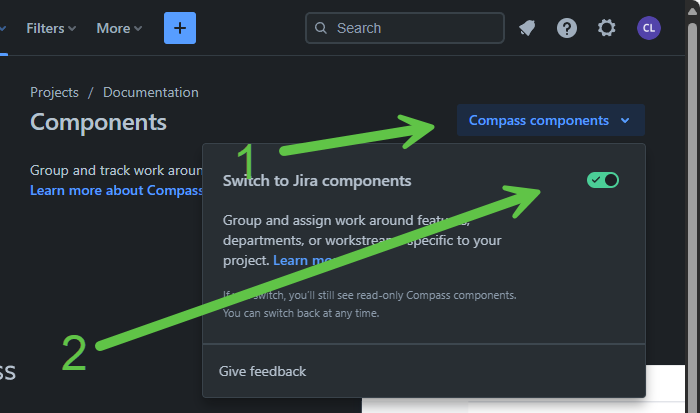This screenshot has height=413, width=700.
Task: Open Learn more about Compass link
Action: coord(116,190)
